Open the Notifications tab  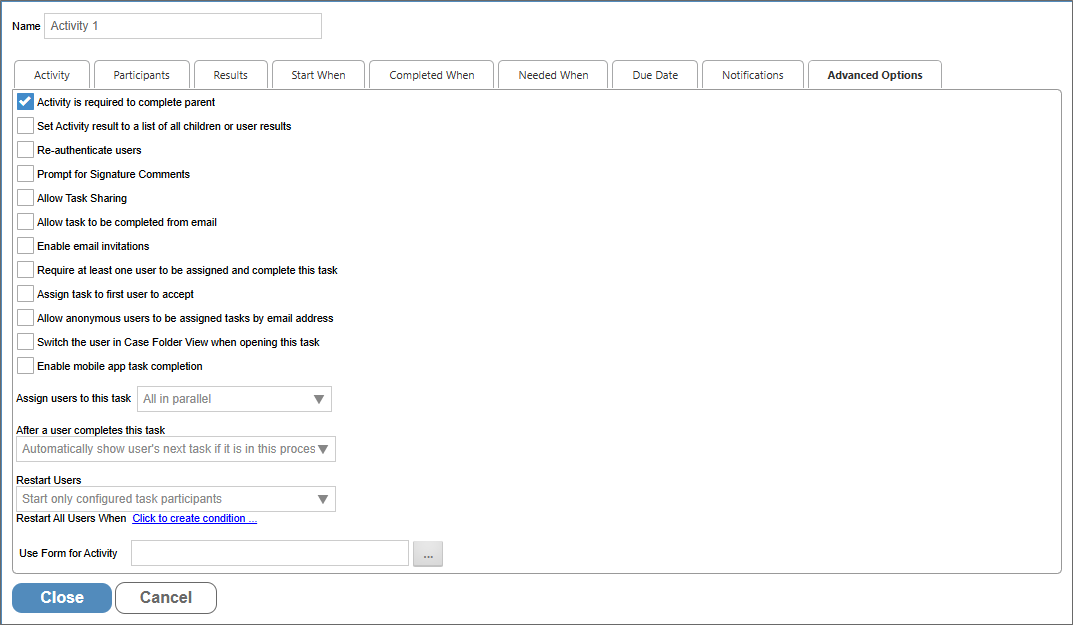click(x=753, y=75)
